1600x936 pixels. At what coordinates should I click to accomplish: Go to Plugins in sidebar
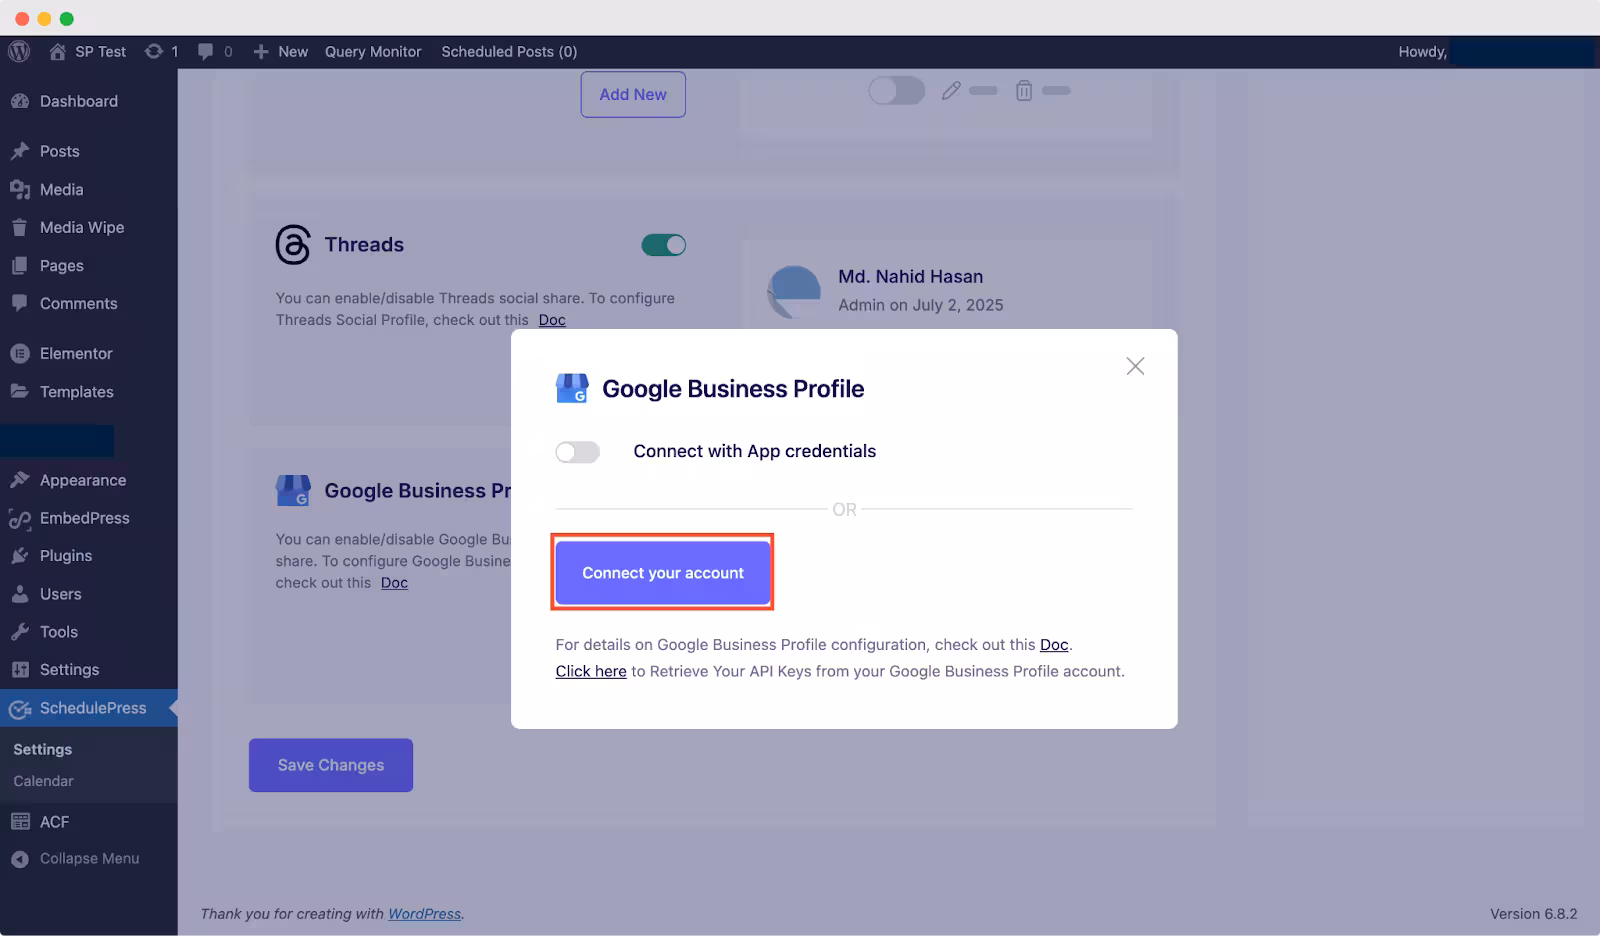[x=66, y=556]
